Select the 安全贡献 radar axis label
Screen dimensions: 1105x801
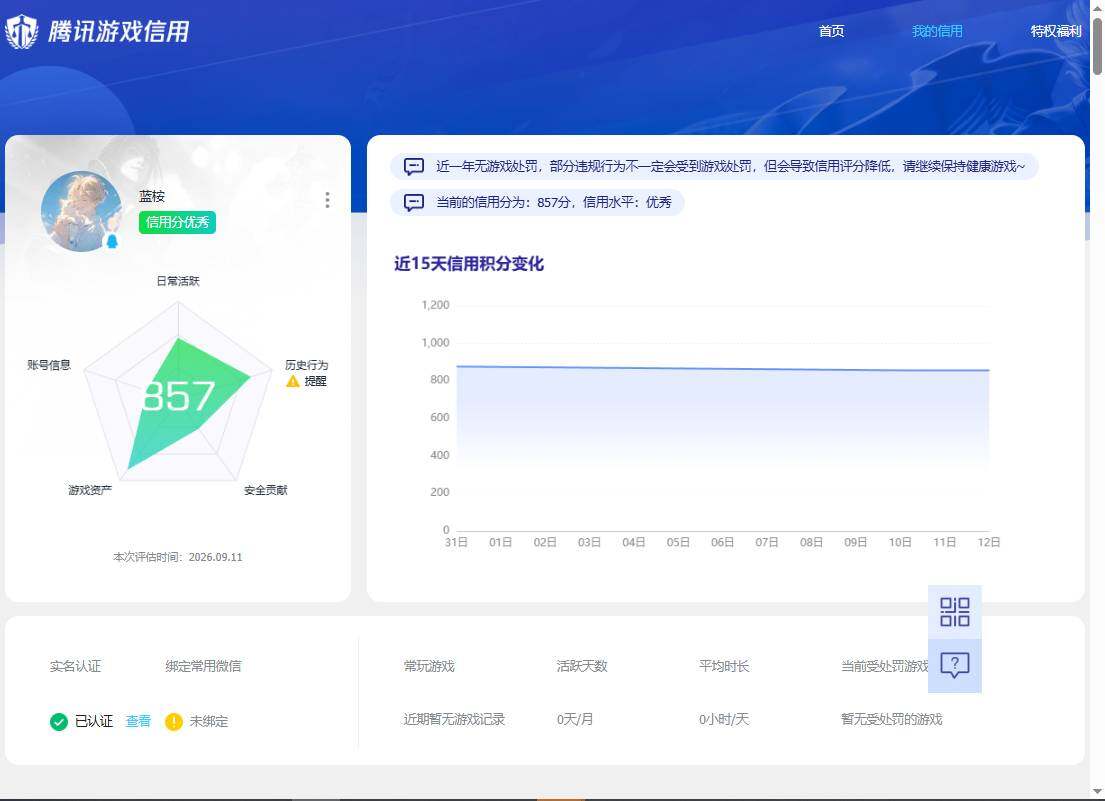coord(265,490)
